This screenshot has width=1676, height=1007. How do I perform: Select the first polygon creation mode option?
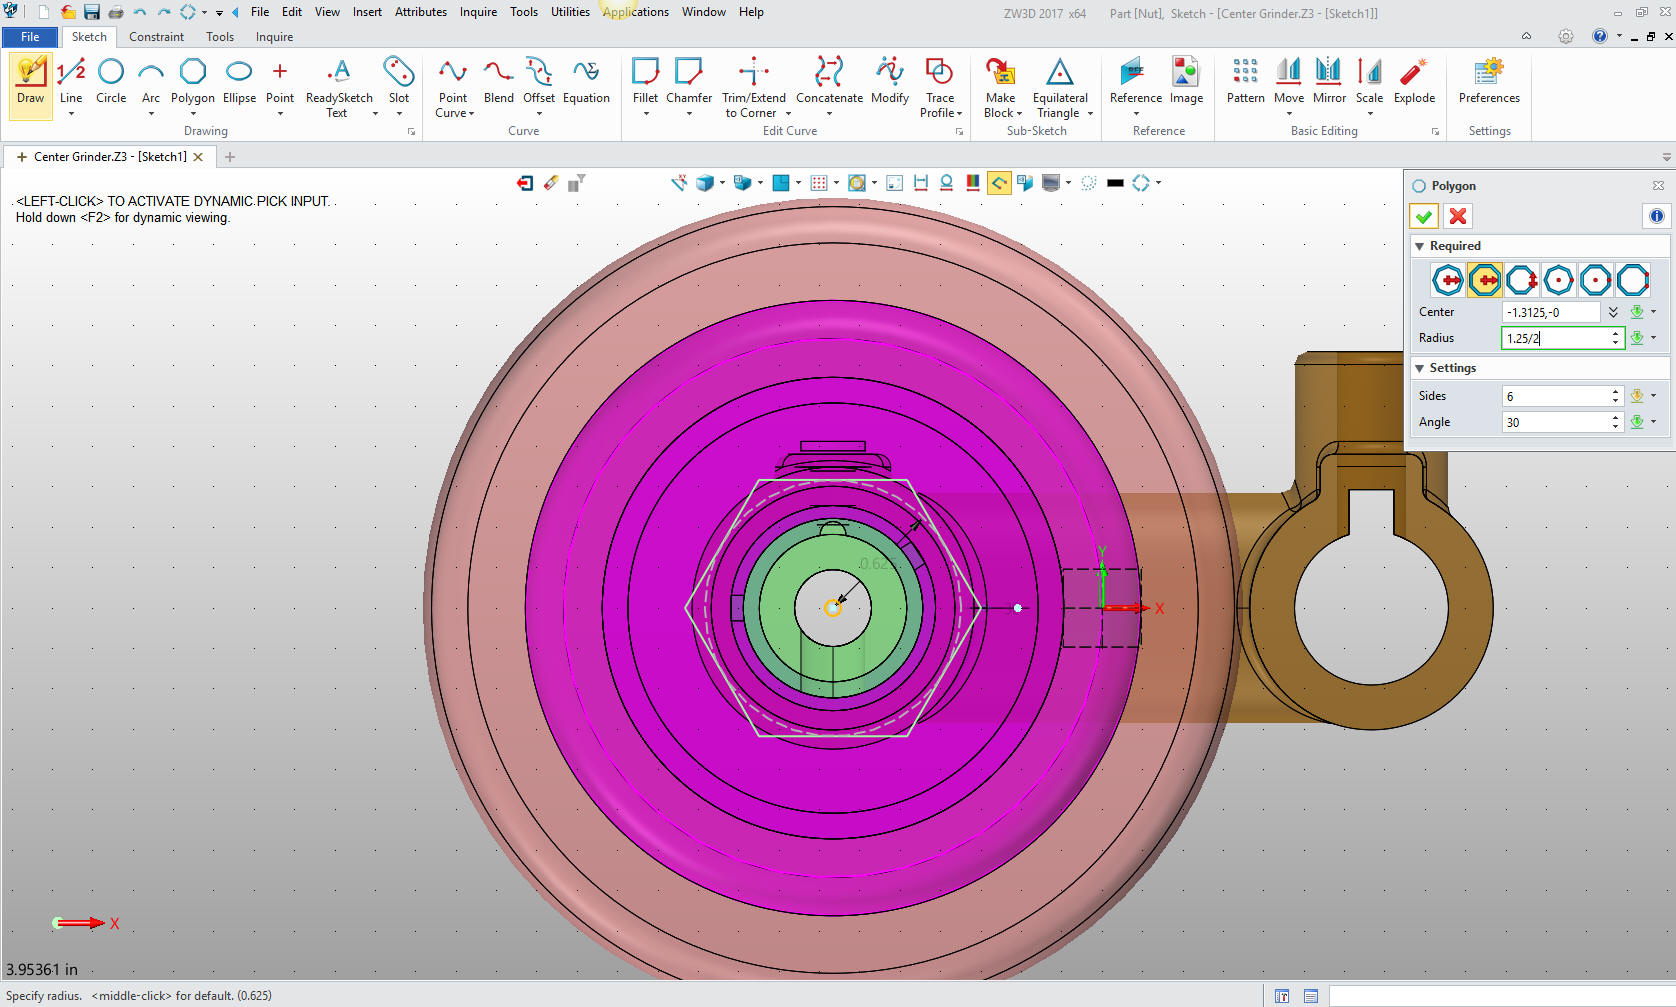(x=1448, y=280)
